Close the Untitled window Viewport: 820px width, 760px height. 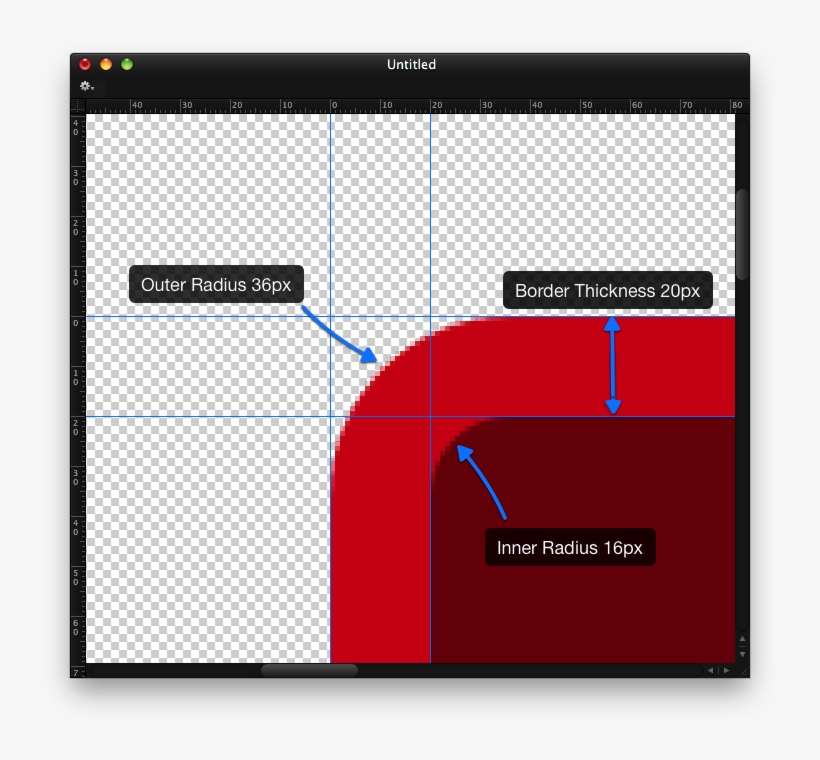tap(85, 64)
